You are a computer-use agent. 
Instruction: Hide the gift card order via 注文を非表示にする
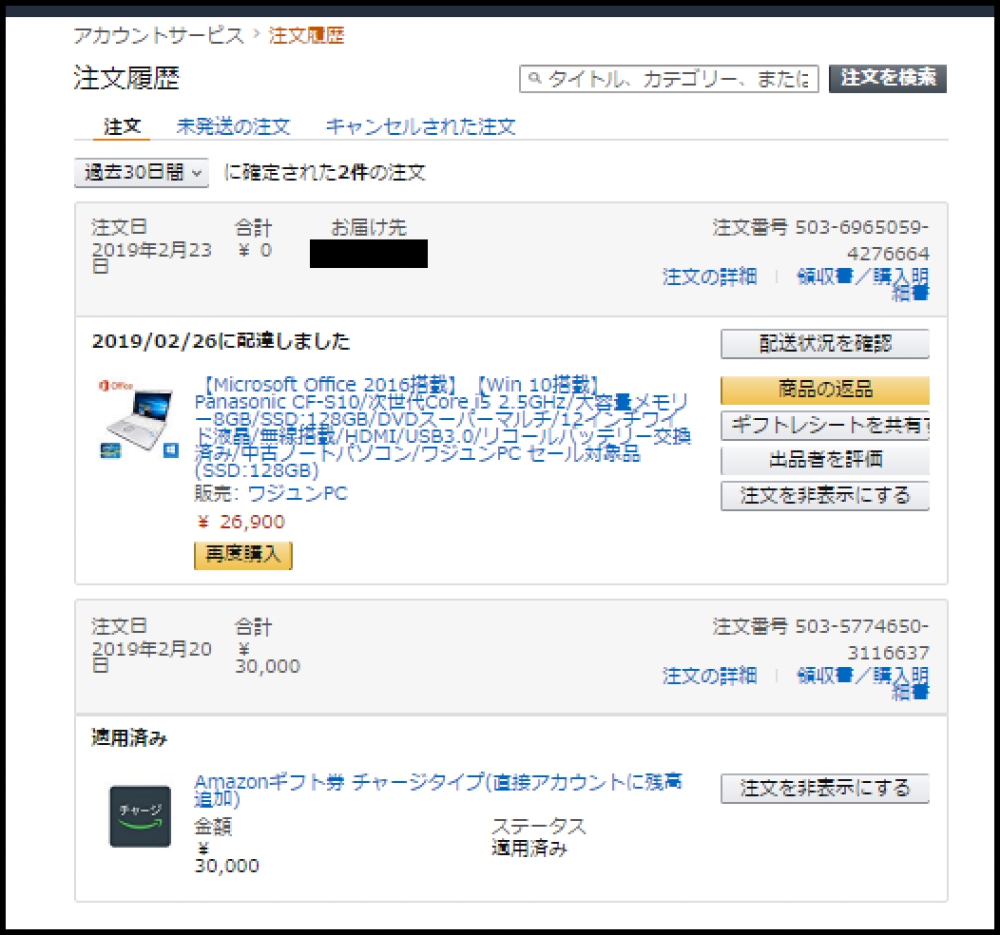(x=825, y=788)
